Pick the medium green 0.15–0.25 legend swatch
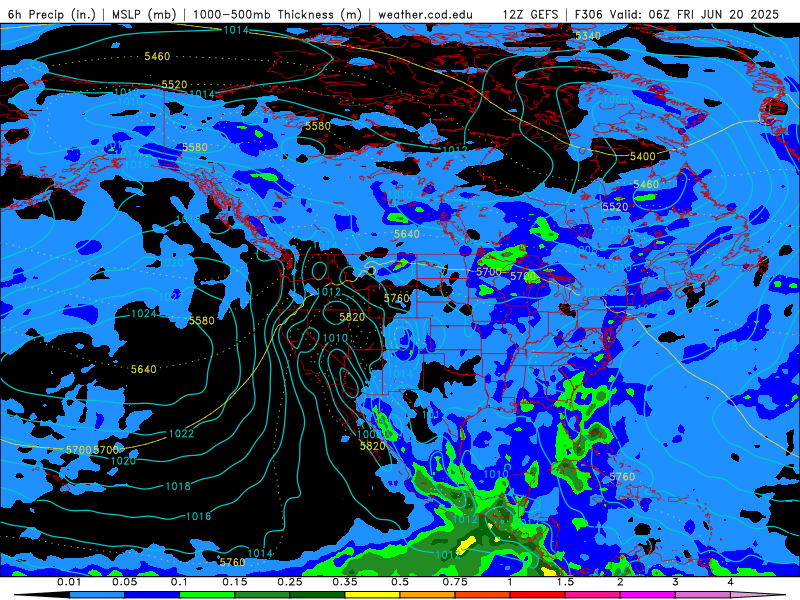Screen dimensions: 800x600 [x=262, y=595]
